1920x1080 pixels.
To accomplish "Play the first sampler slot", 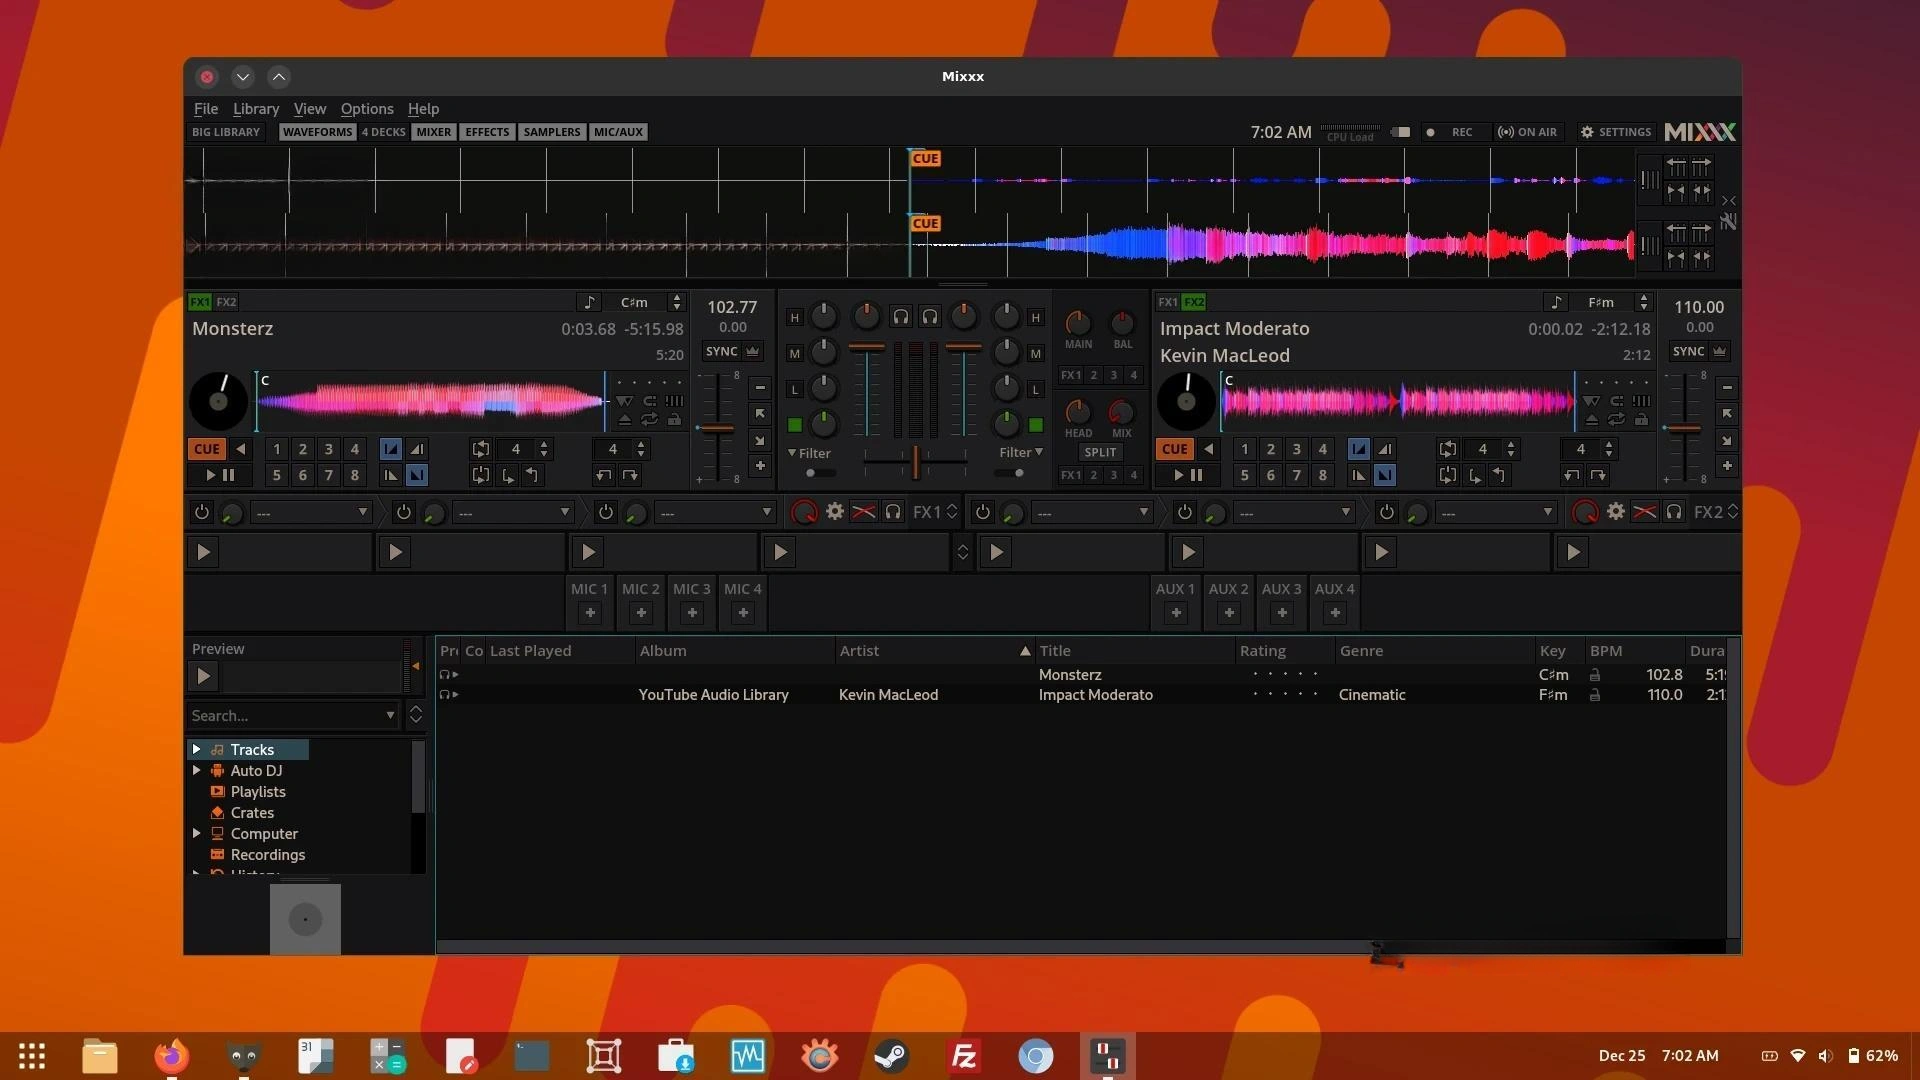I will [x=203, y=552].
